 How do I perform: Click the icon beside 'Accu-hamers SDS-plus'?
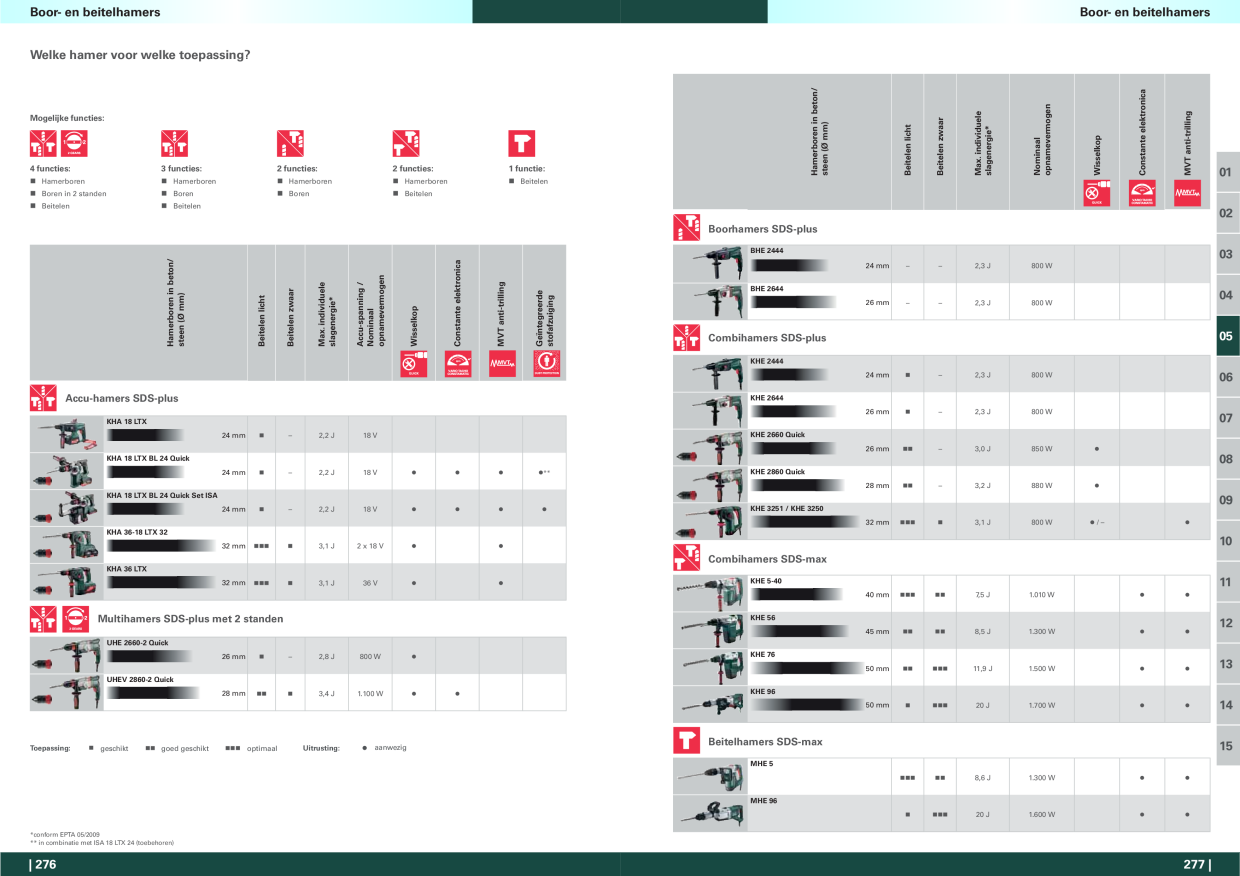pyautogui.click(x=43, y=398)
